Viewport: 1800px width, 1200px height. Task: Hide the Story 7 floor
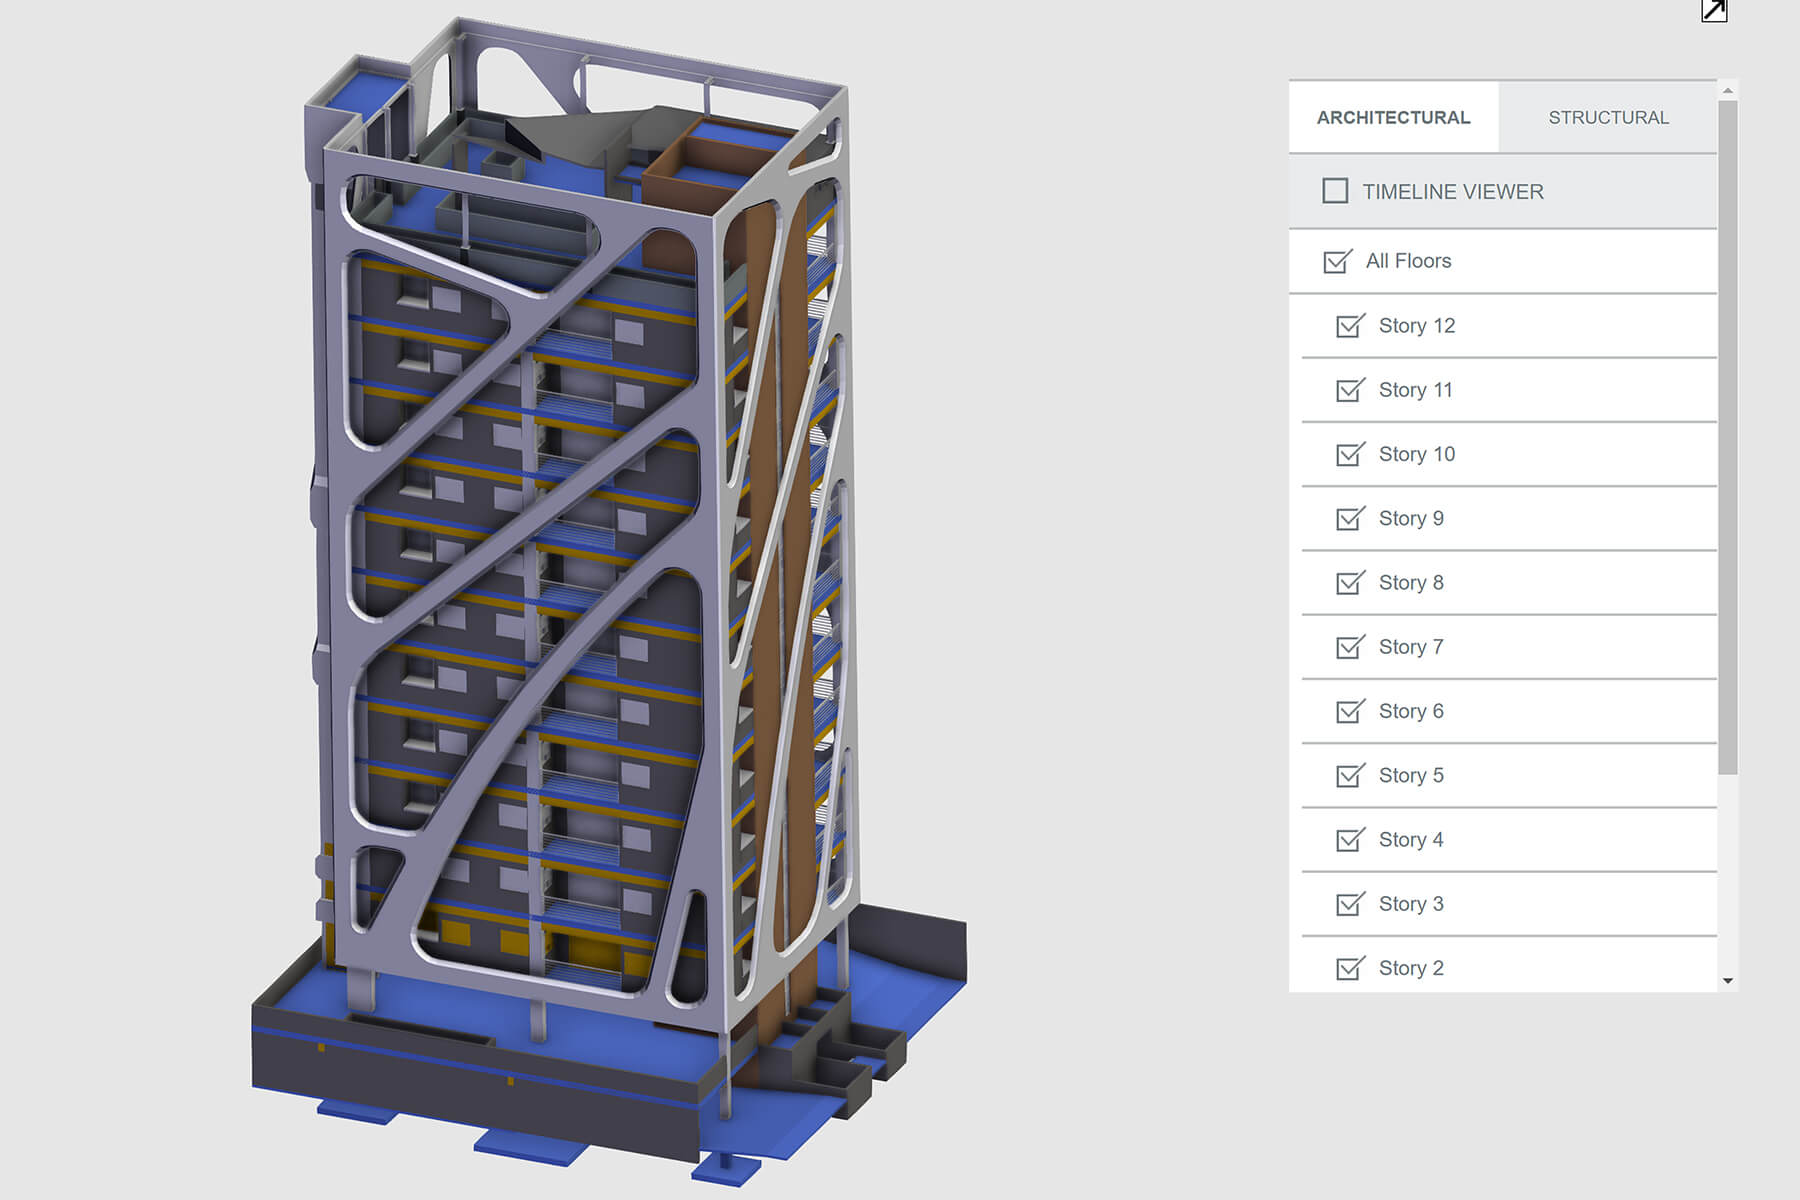pyautogui.click(x=1350, y=647)
